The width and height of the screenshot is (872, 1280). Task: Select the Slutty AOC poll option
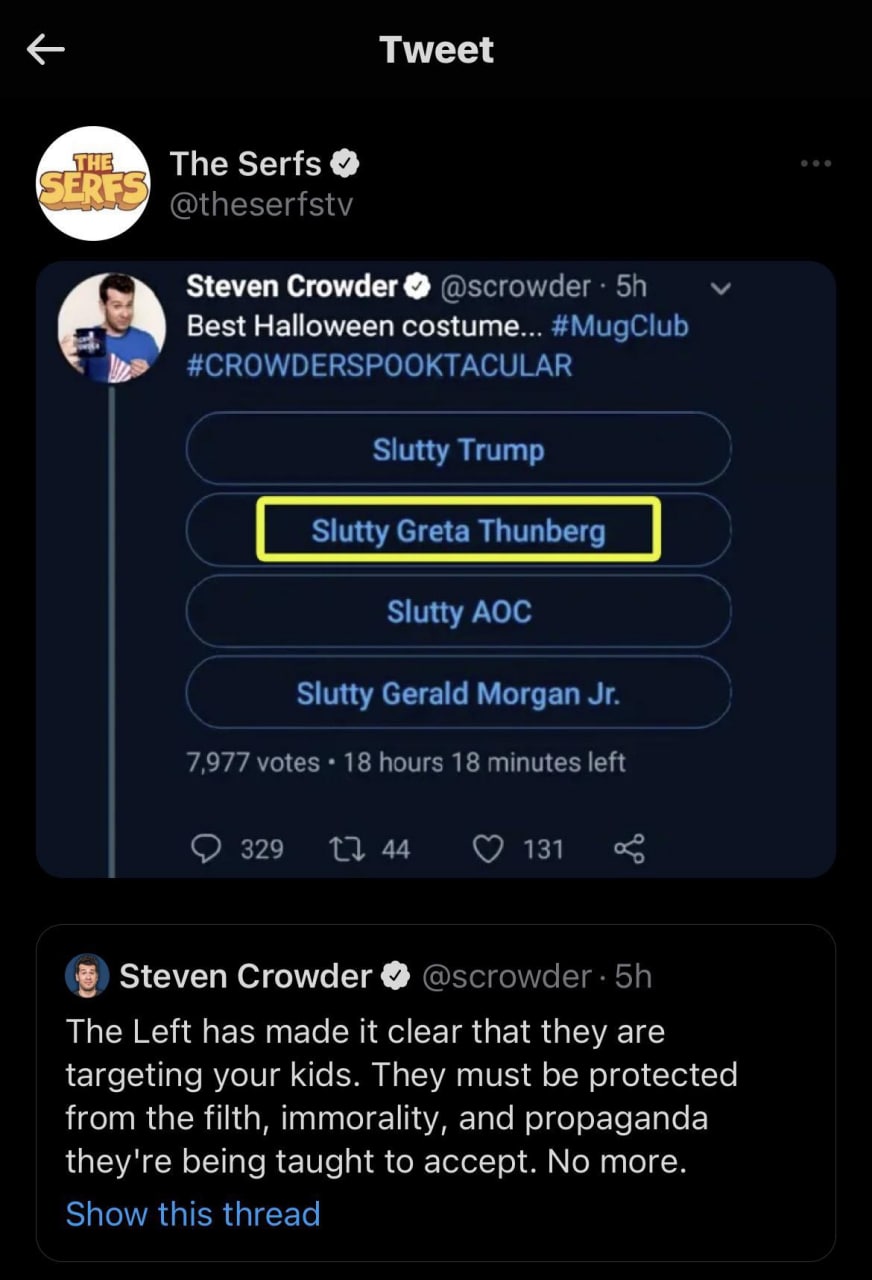(458, 611)
